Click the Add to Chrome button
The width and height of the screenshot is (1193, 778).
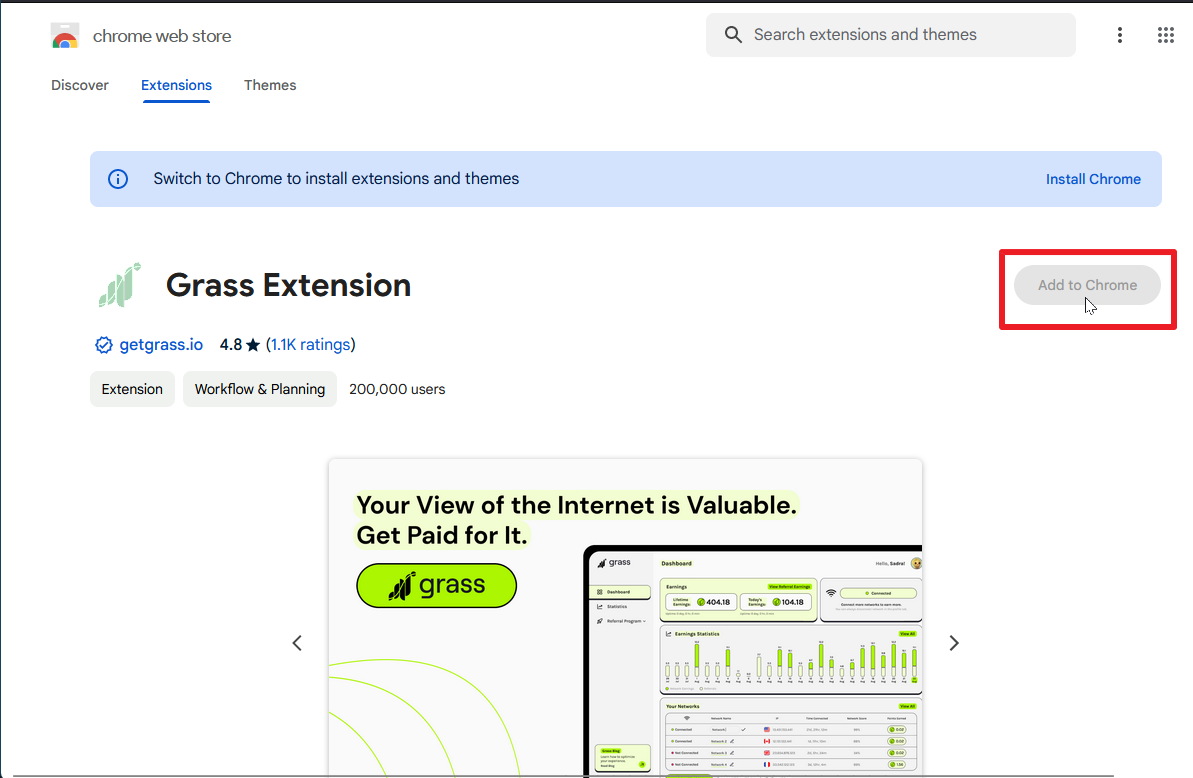1087,285
